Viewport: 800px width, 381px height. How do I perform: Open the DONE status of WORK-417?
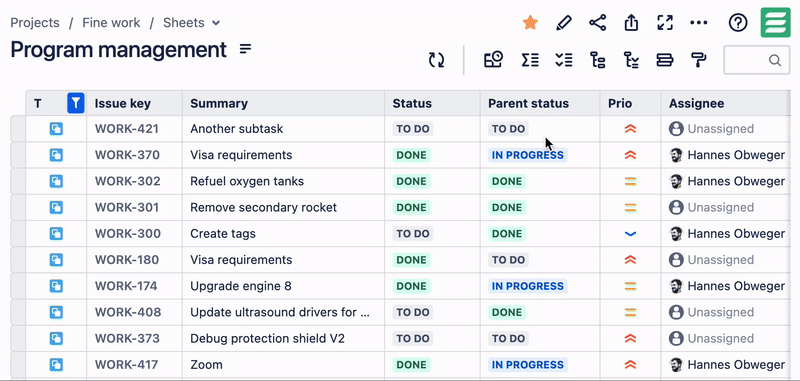pos(411,365)
